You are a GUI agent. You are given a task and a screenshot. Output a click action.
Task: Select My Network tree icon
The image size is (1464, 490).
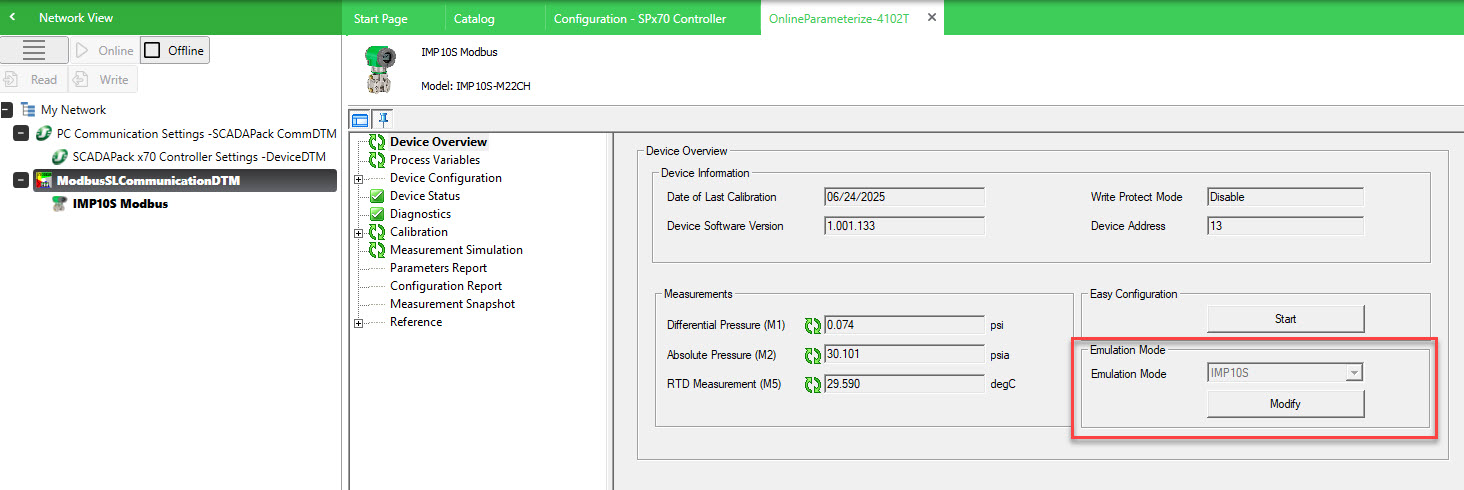(x=28, y=110)
